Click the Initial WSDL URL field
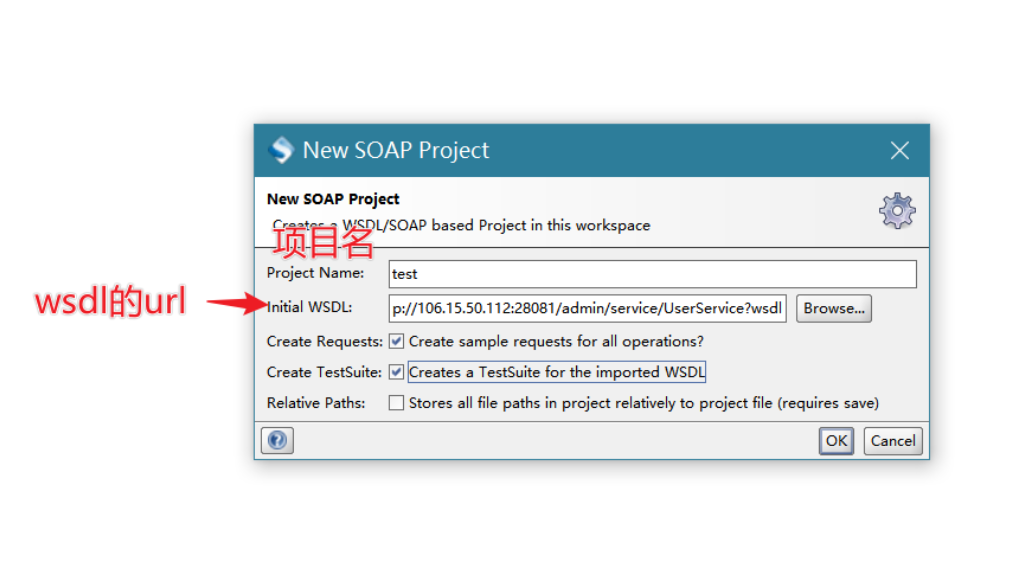1012x565 pixels. (587, 308)
